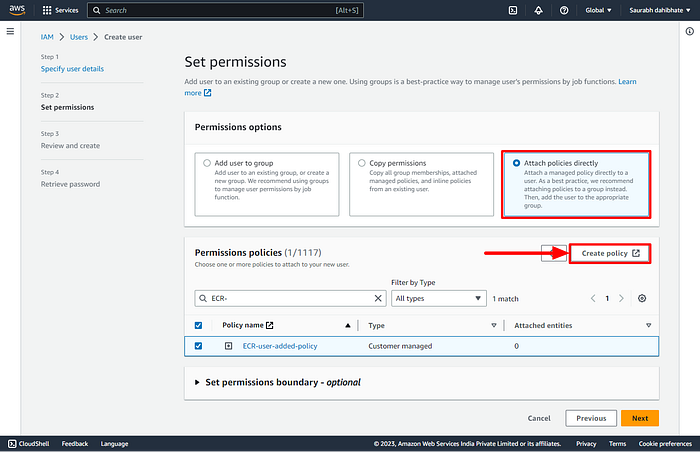Go to IAM breadcrumb
The width and height of the screenshot is (700, 452).
47,37
